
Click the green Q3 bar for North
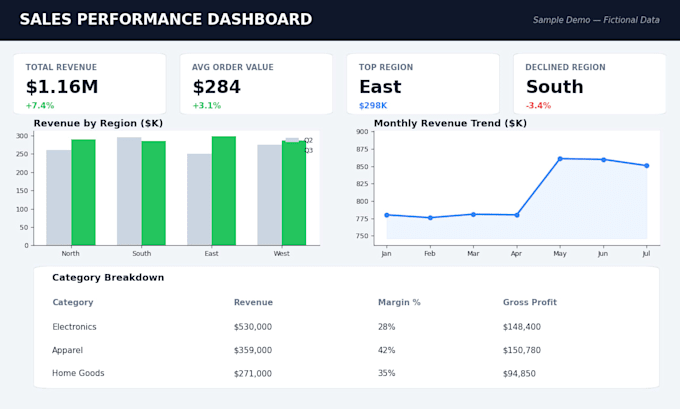pyautogui.click(x=83, y=193)
